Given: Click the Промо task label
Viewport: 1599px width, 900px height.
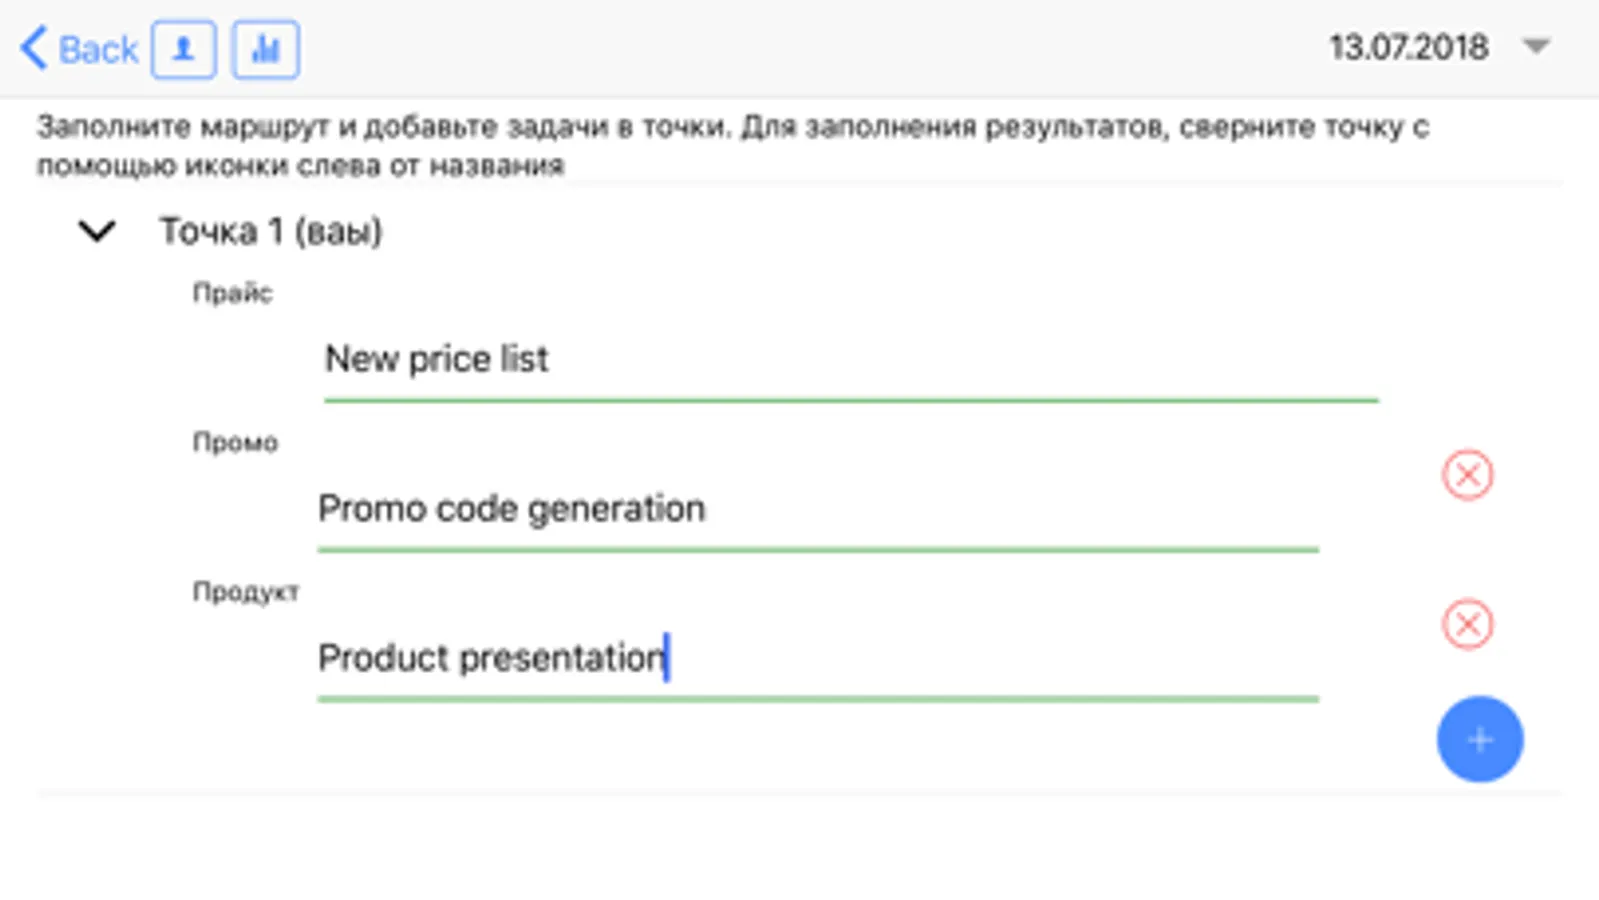Looking at the screenshot, I should pyautogui.click(x=235, y=442).
